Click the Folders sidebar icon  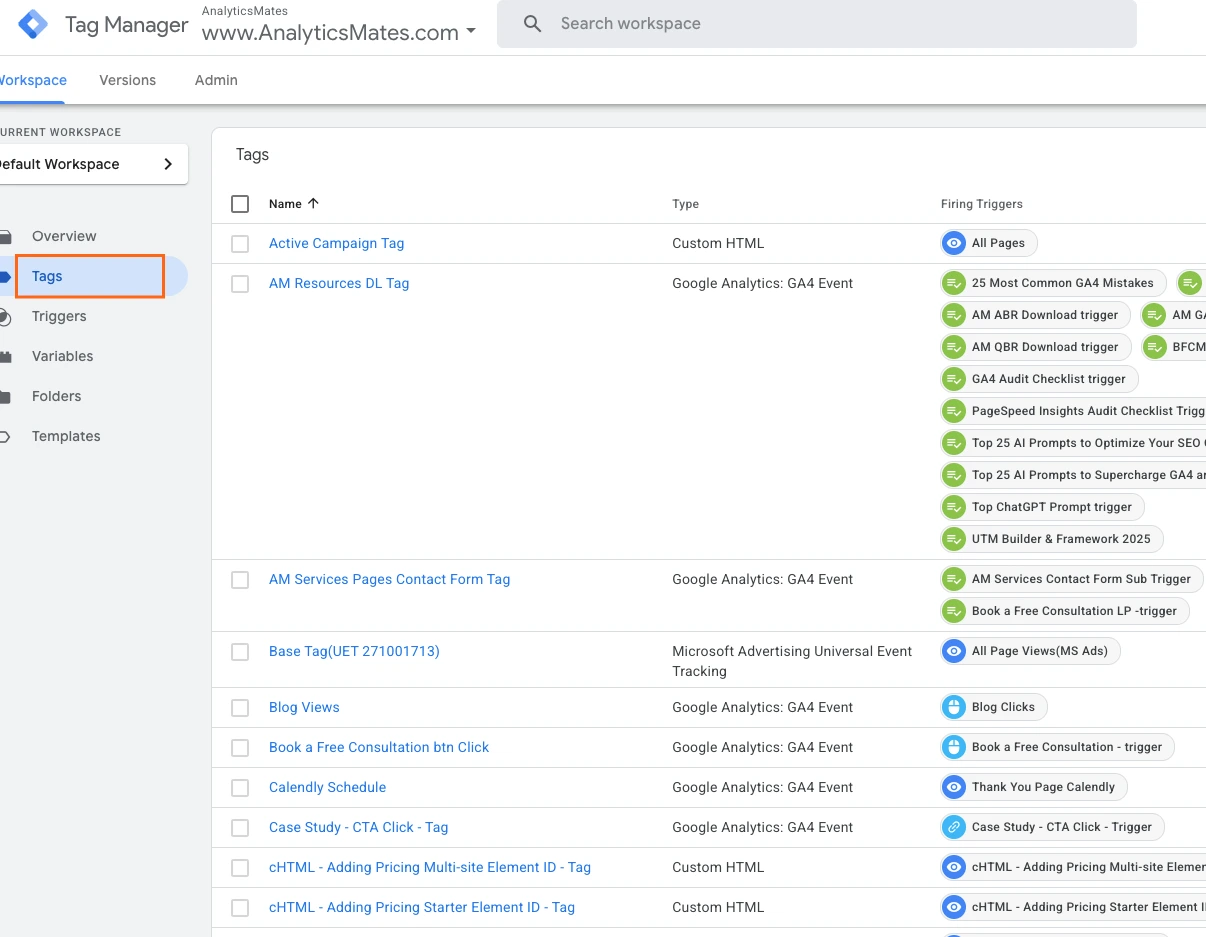coord(5,397)
